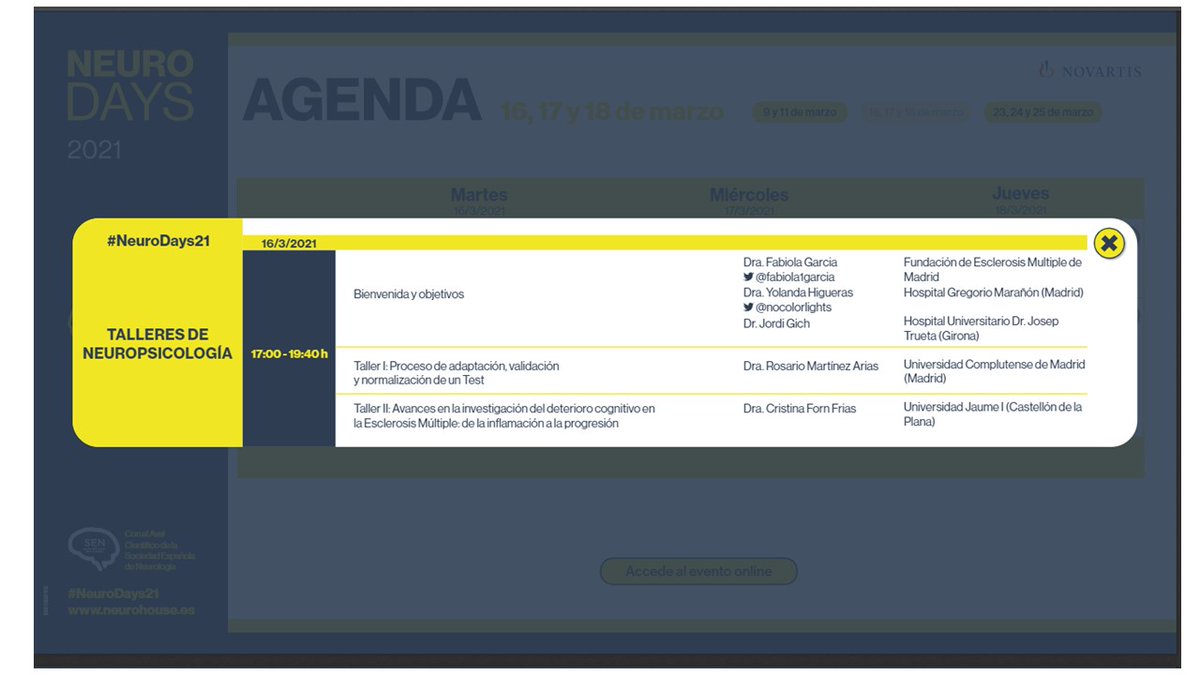Click the #NeuroDays21 label in the popup
Image resolution: width=1200 pixels, height=675 pixels.
pos(157,241)
